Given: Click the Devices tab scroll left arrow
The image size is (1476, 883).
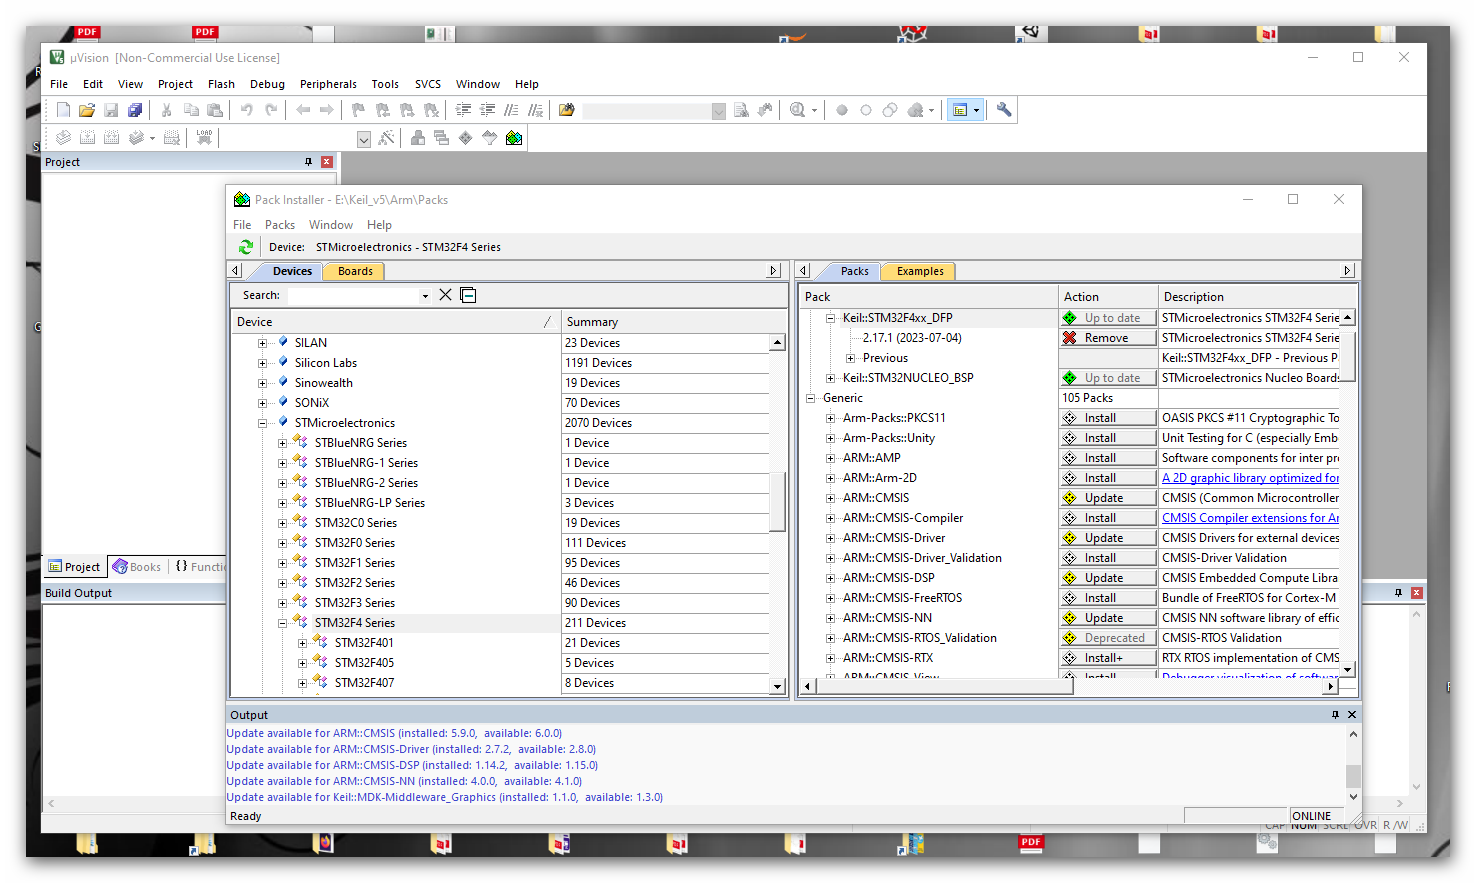Looking at the screenshot, I should tap(235, 271).
